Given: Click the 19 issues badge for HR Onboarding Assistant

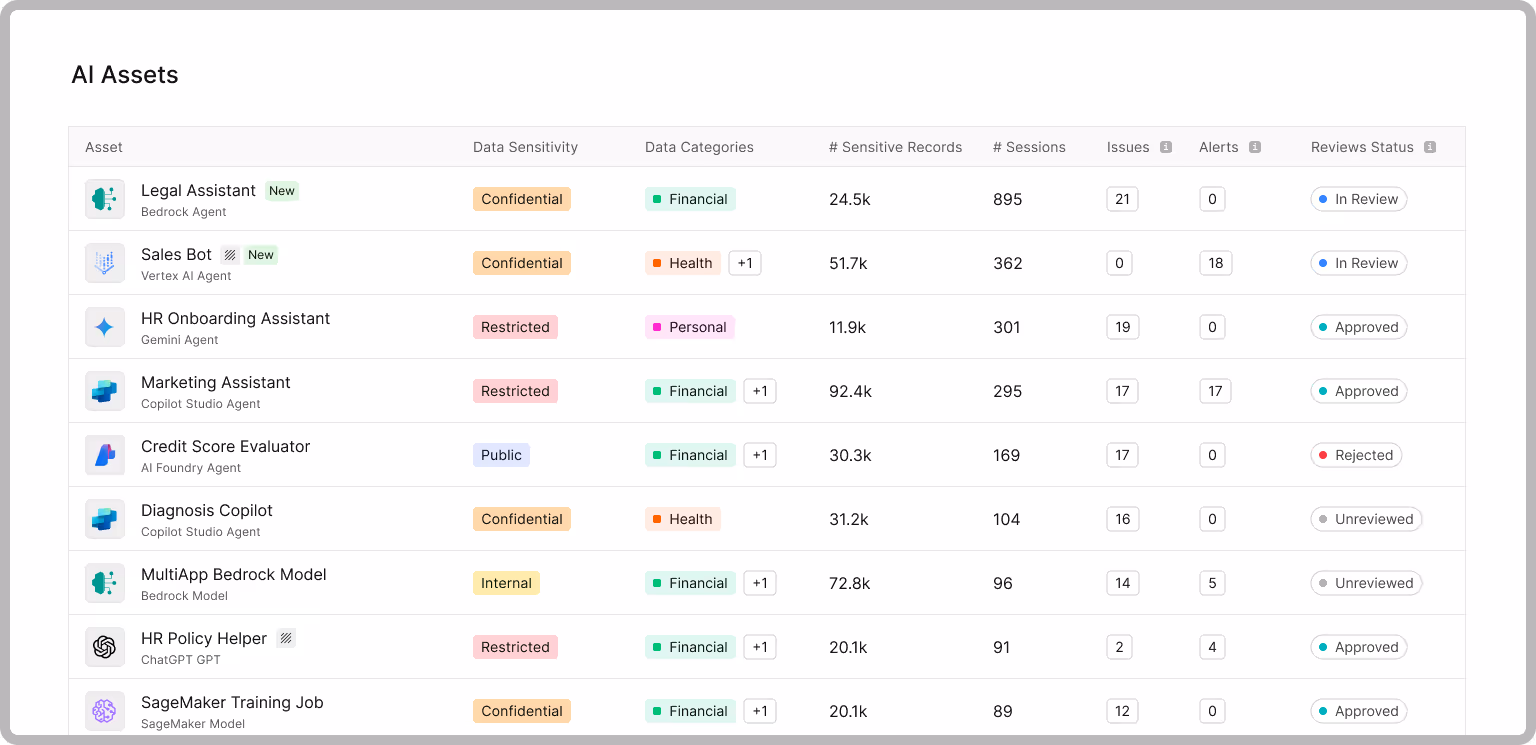Looking at the screenshot, I should click(1122, 327).
